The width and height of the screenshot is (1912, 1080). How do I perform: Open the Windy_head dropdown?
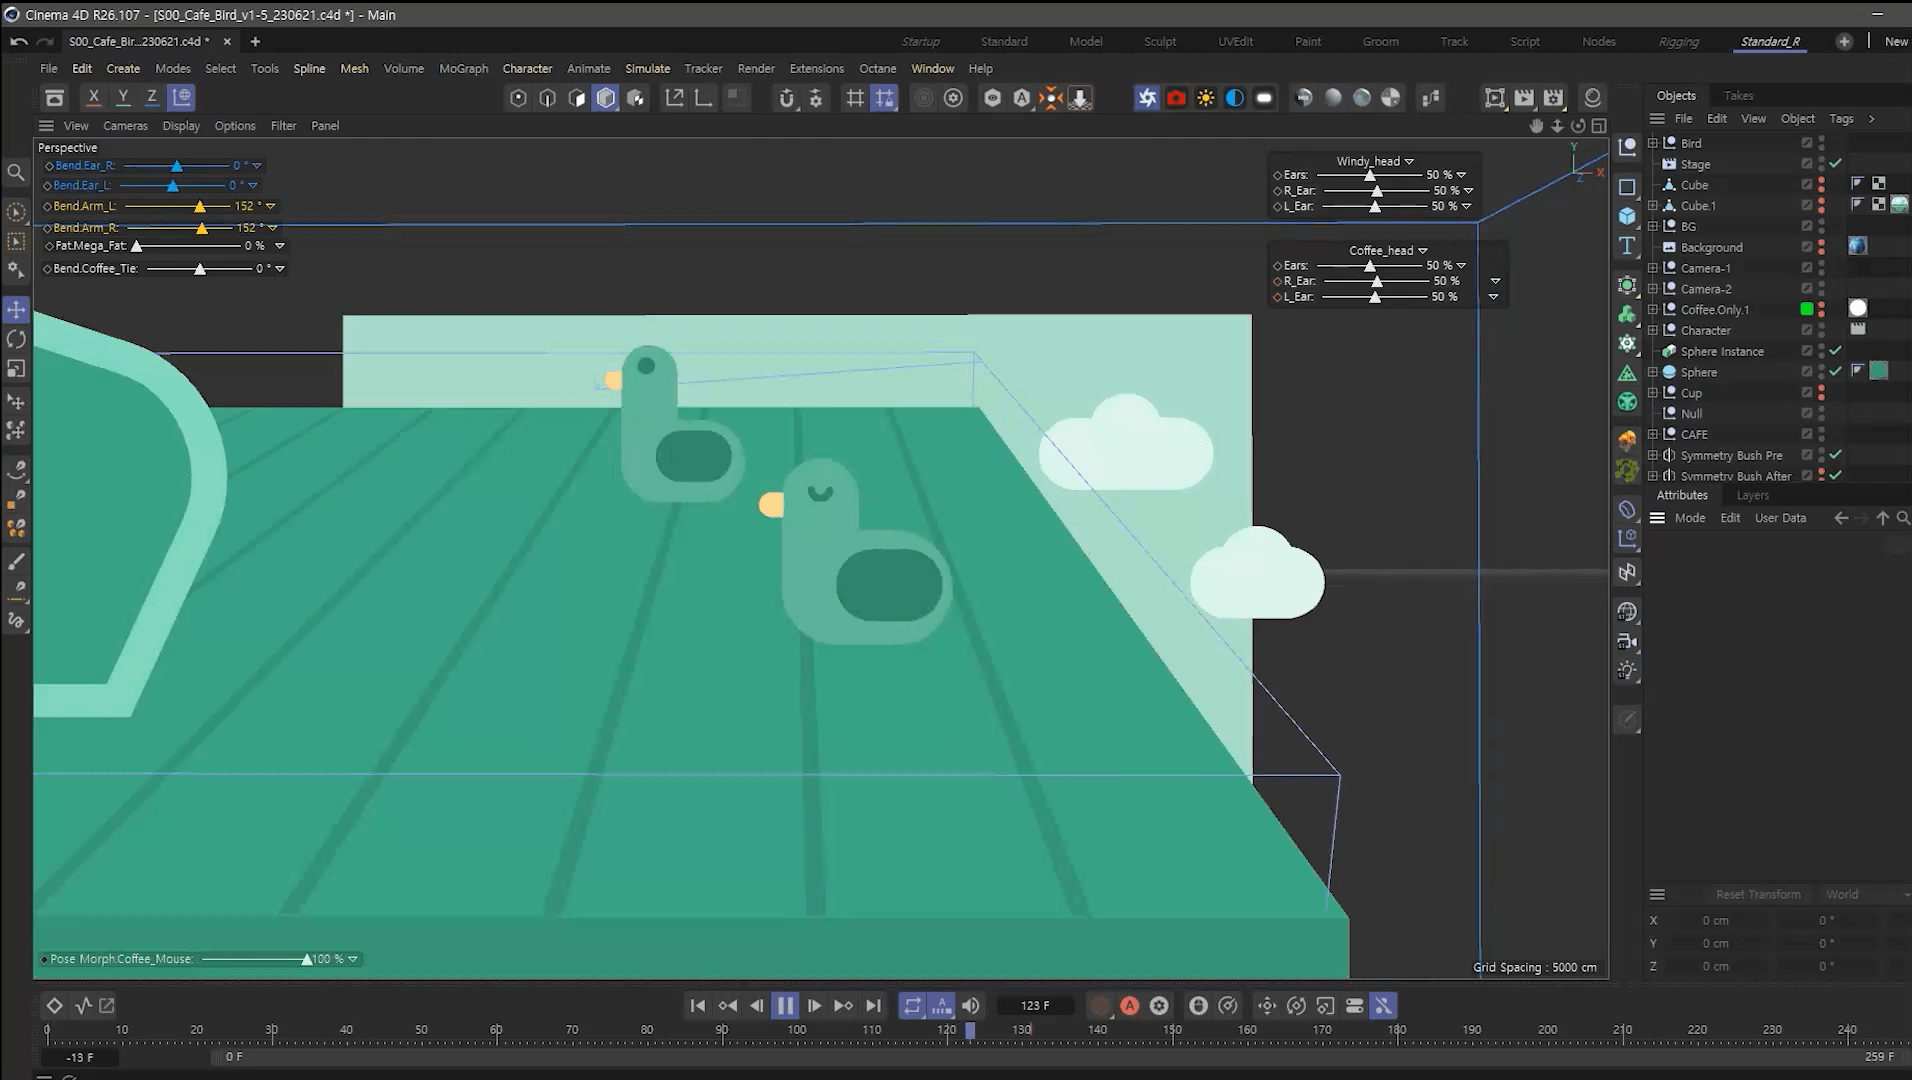coord(1409,161)
